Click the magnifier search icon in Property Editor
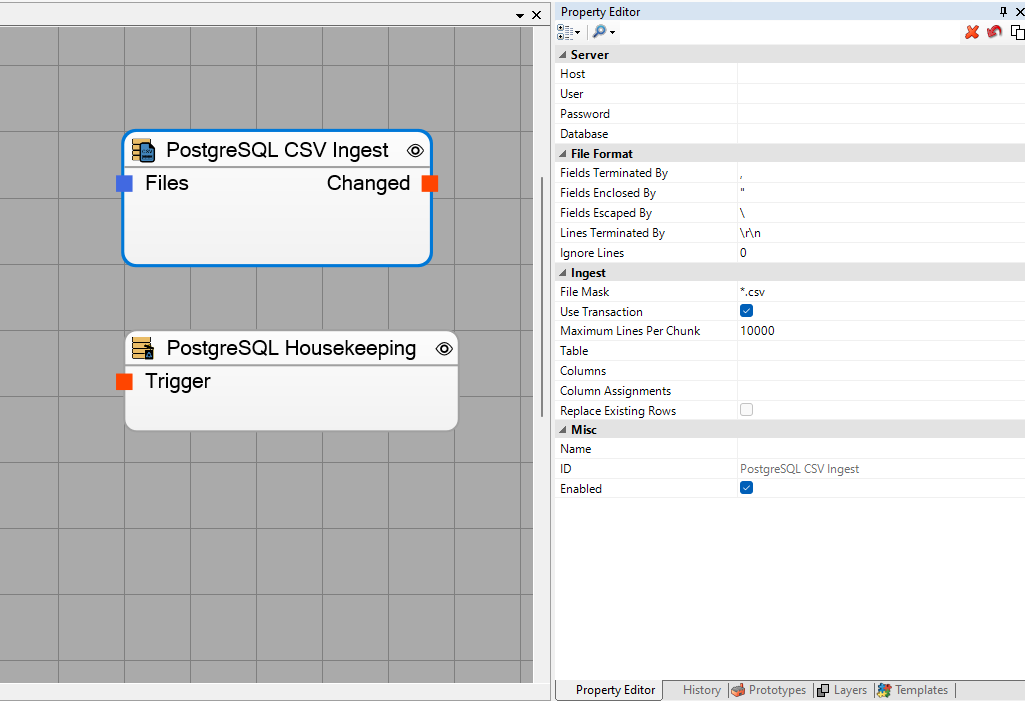 point(599,31)
